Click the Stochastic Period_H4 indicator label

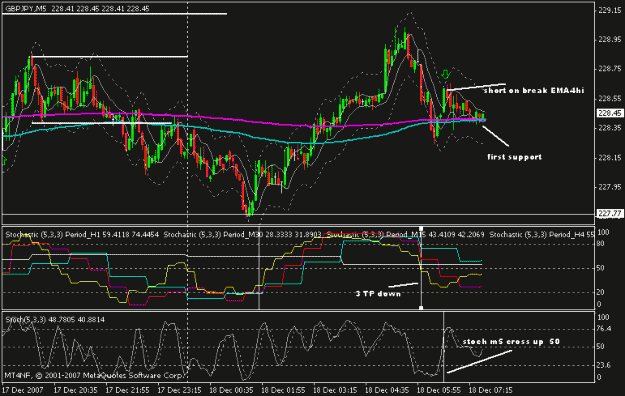(x=542, y=235)
